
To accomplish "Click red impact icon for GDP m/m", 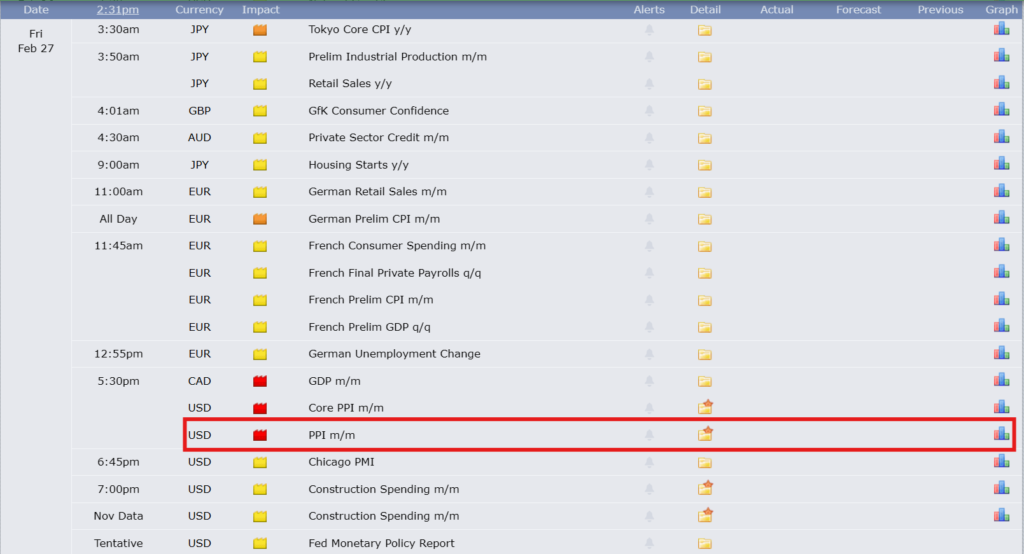I will coord(260,381).
